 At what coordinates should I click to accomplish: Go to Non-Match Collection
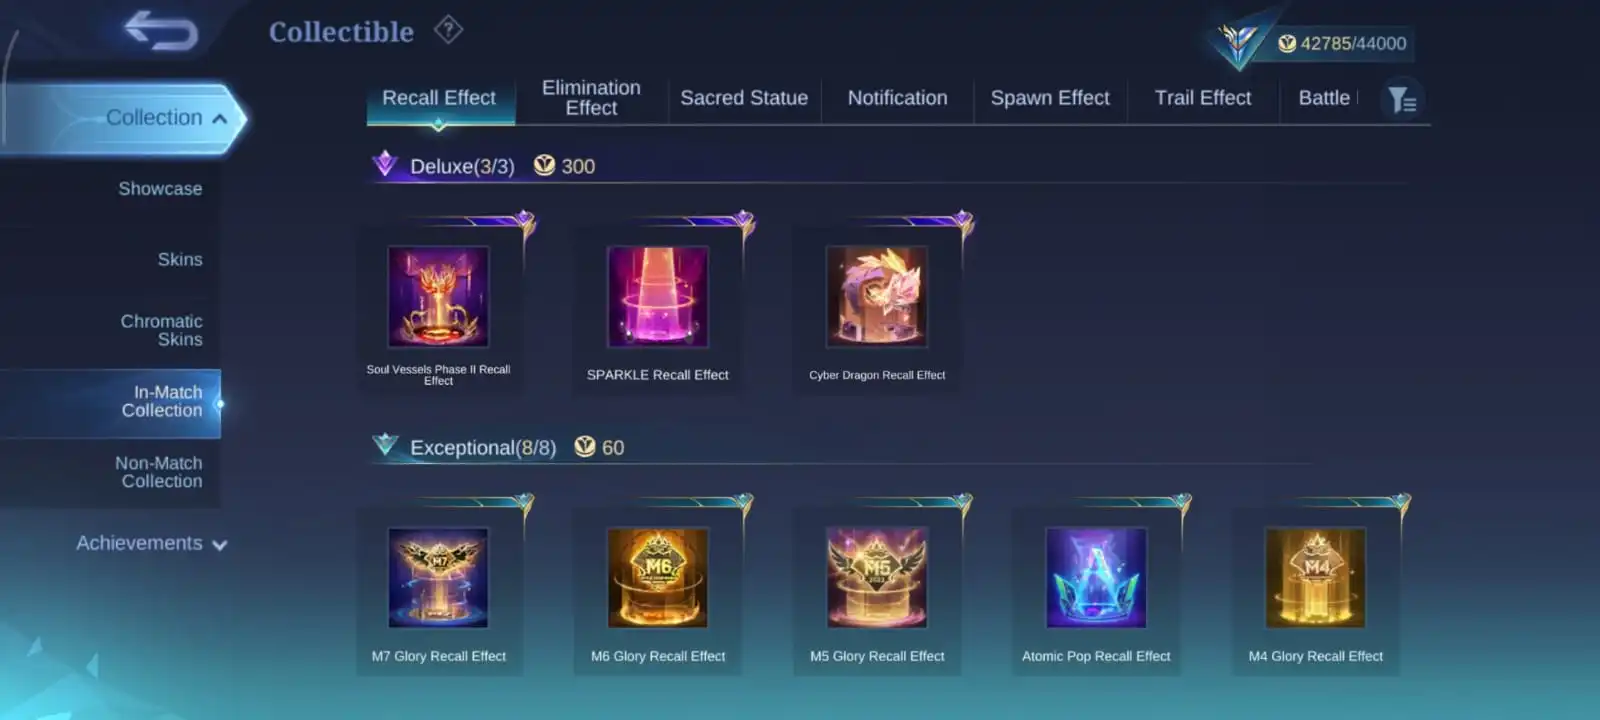(x=159, y=472)
